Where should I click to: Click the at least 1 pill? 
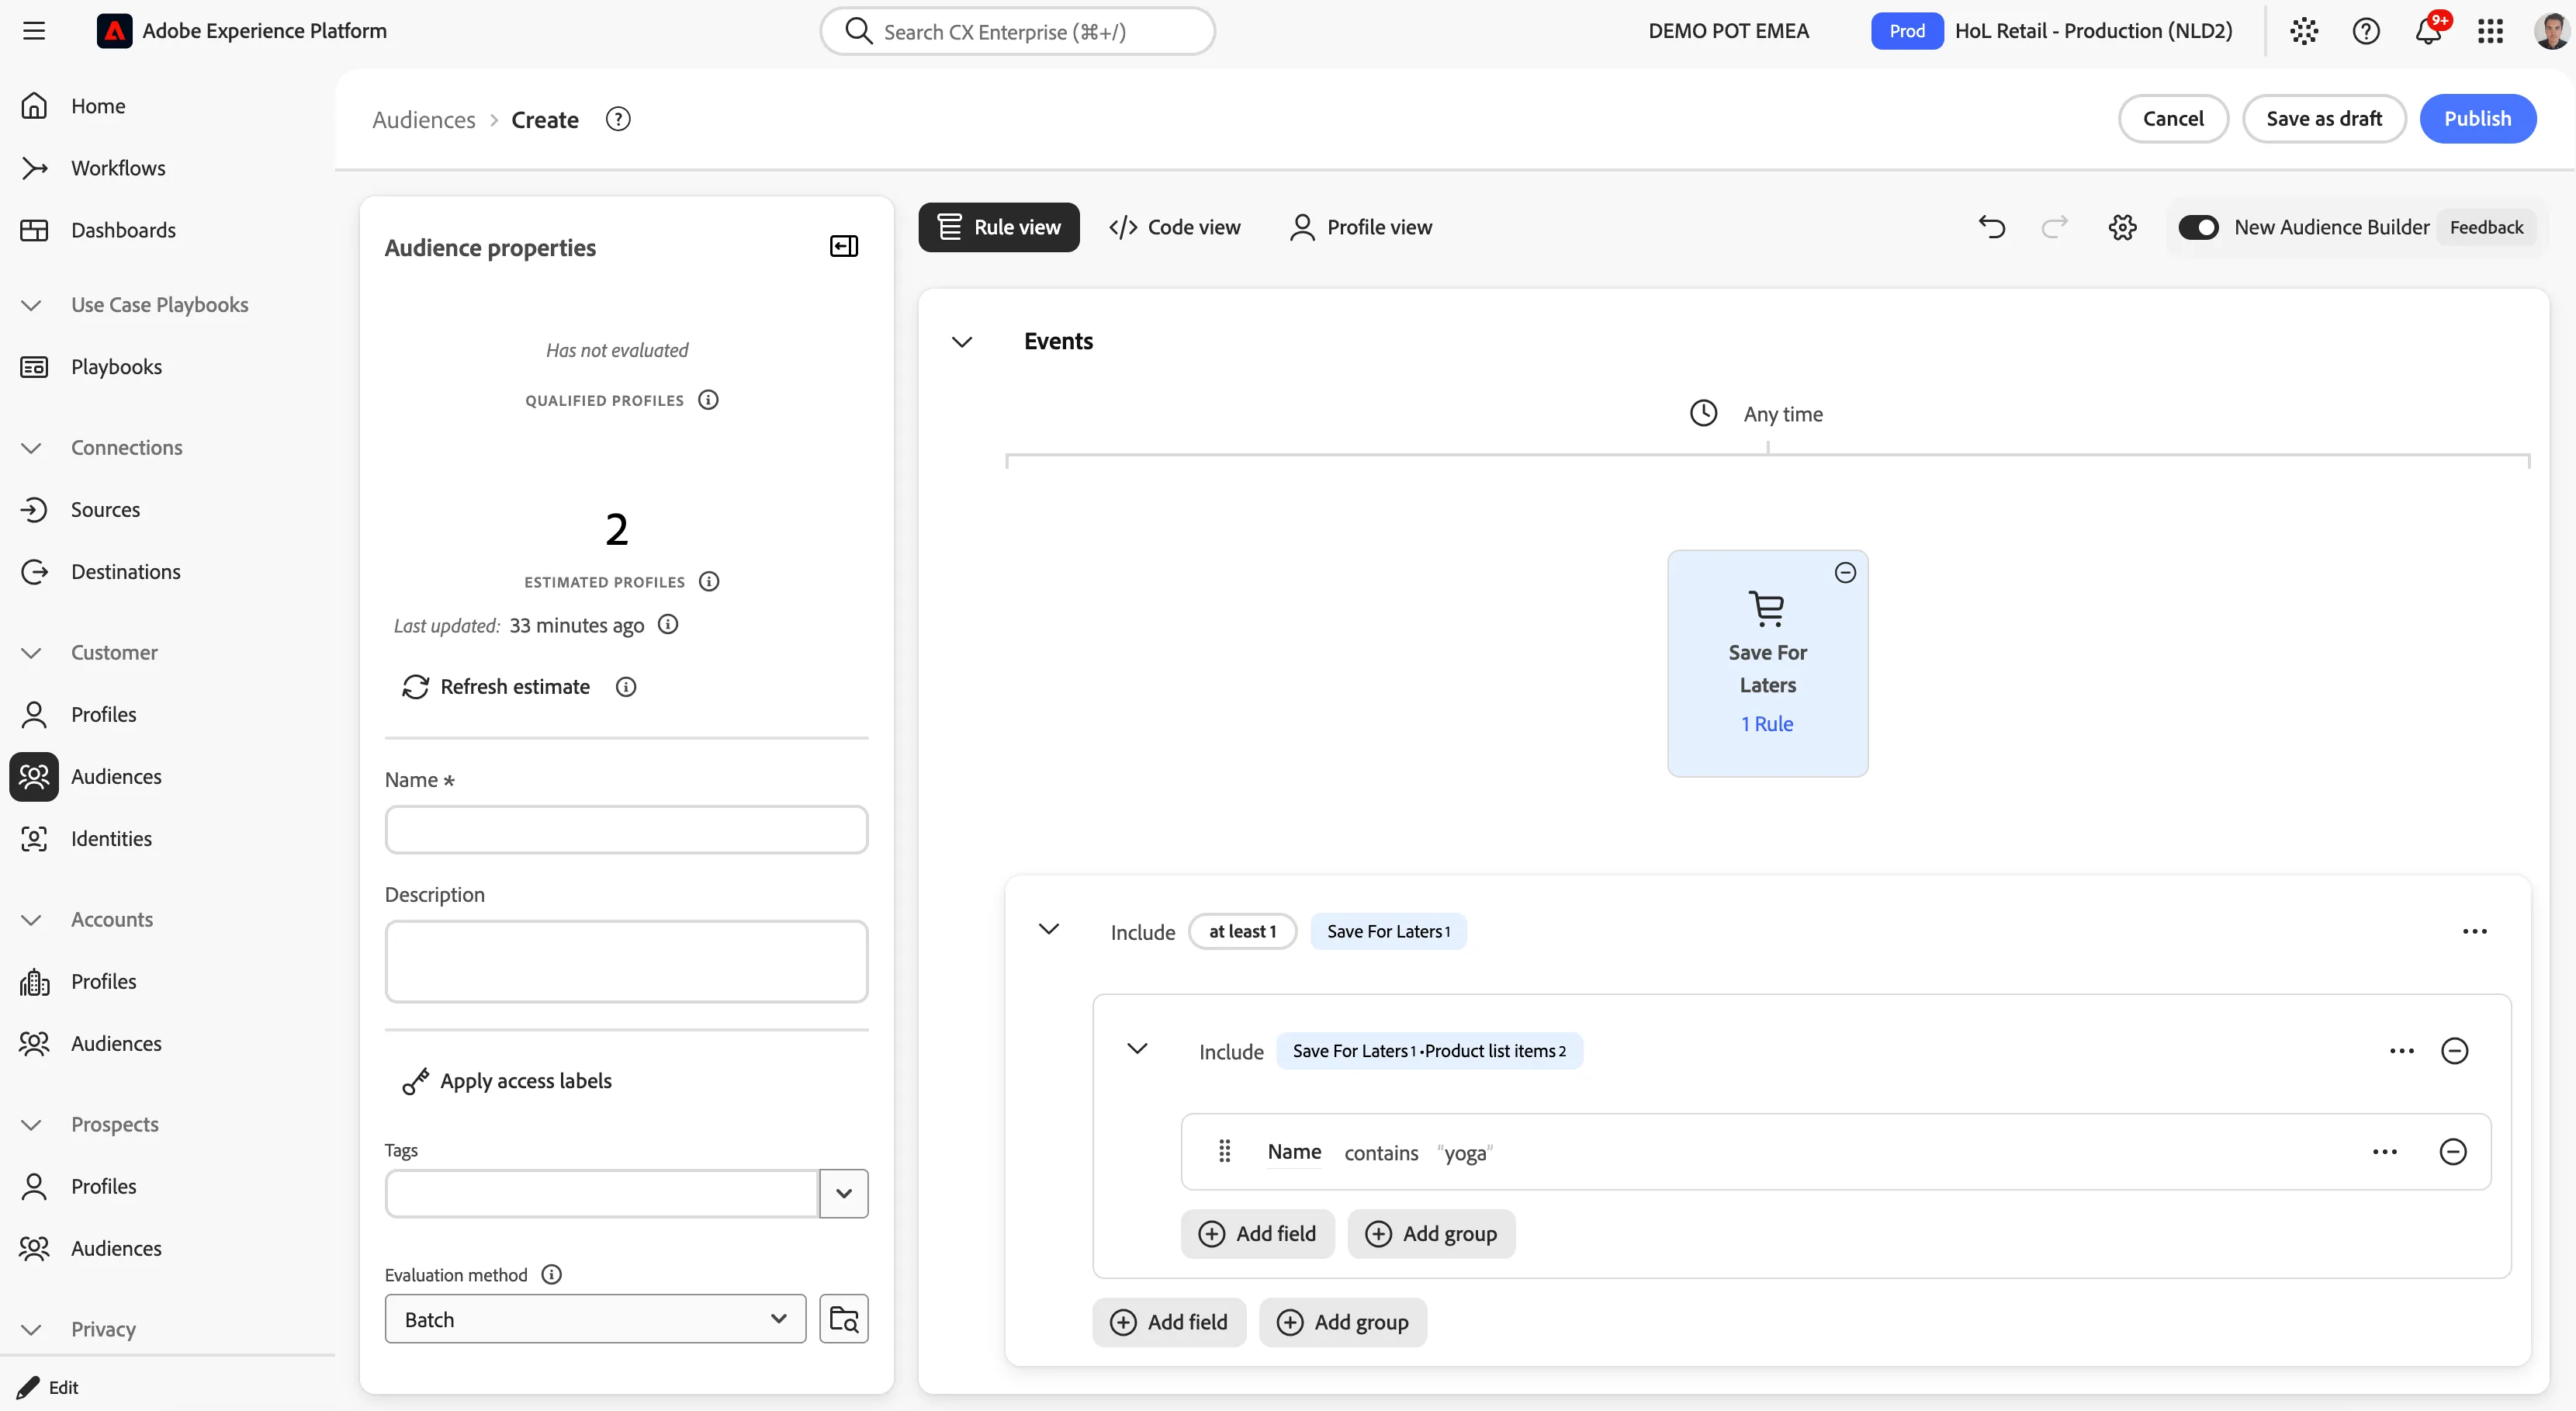pyautogui.click(x=1242, y=931)
